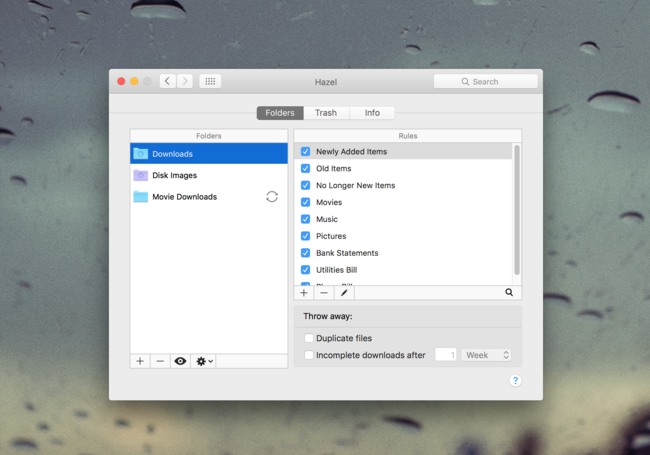Toggle the Music rule checkbox
Viewport: 650px width, 455px height.
click(x=306, y=219)
